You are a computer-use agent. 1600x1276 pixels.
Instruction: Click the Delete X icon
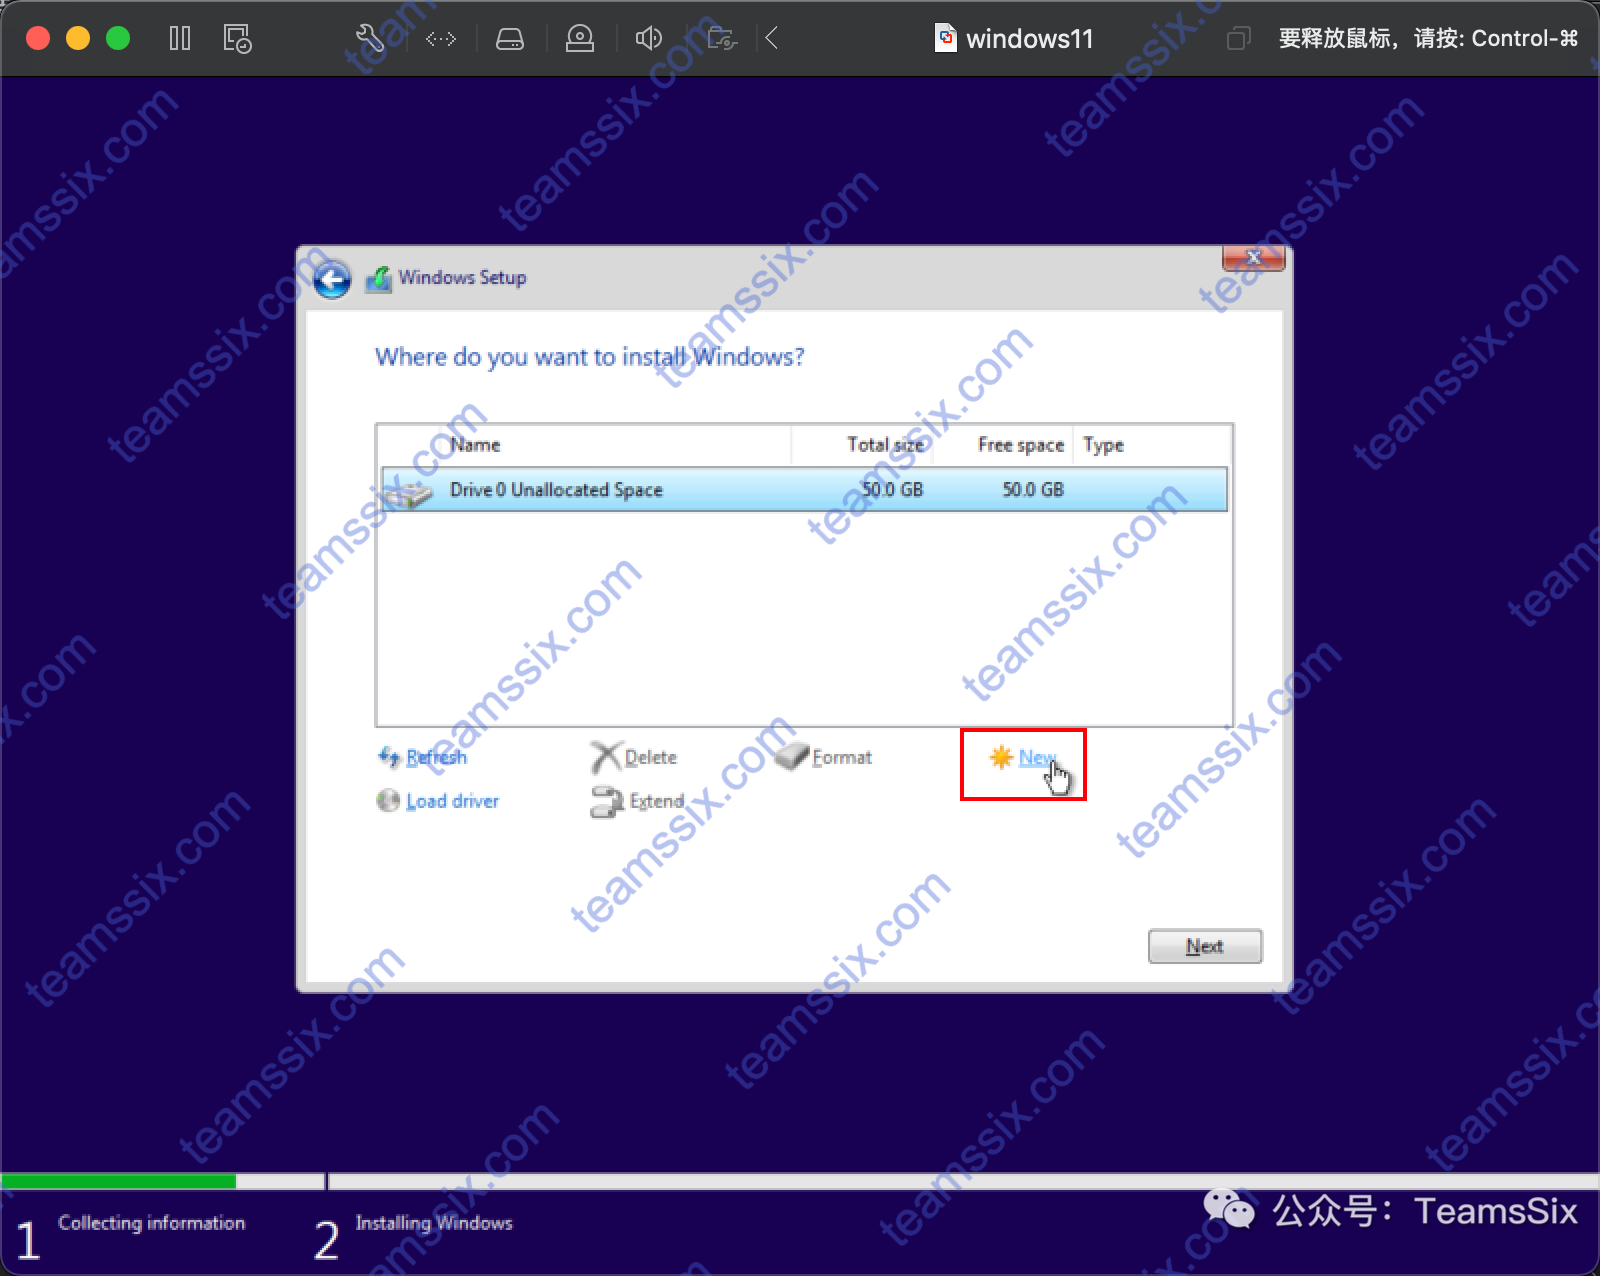click(x=606, y=757)
